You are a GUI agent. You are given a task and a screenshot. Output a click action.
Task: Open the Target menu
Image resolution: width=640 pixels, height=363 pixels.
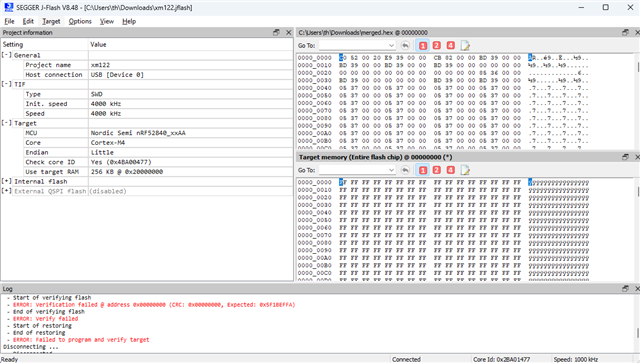[51, 21]
